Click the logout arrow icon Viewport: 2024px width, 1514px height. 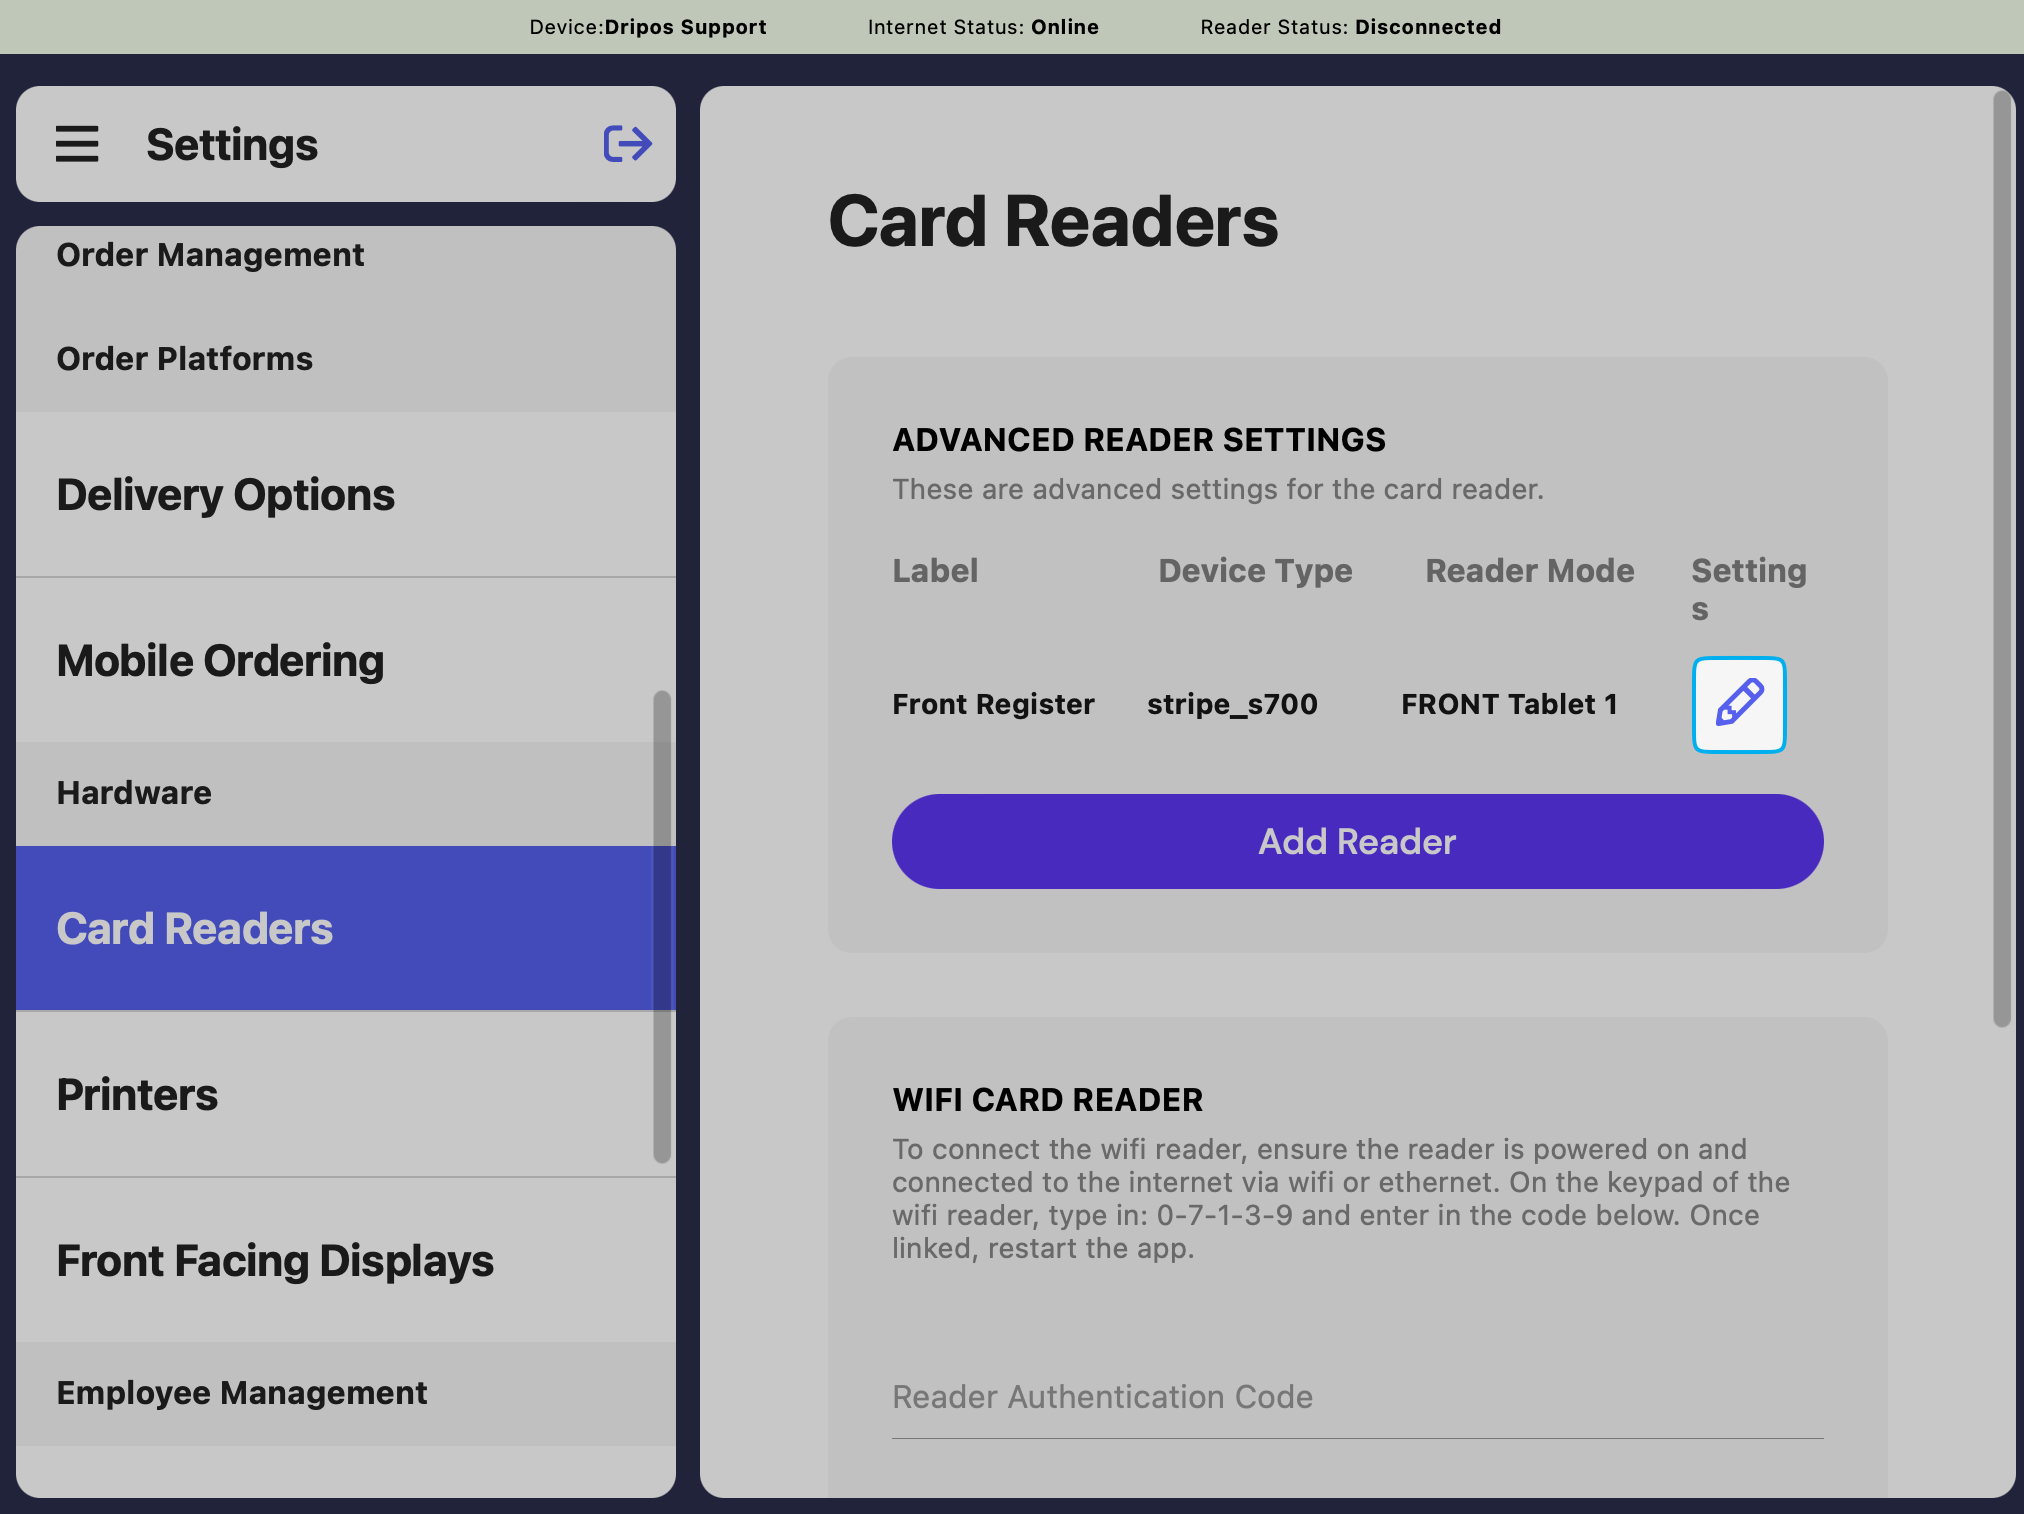pyautogui.click(x=627, y=144)
